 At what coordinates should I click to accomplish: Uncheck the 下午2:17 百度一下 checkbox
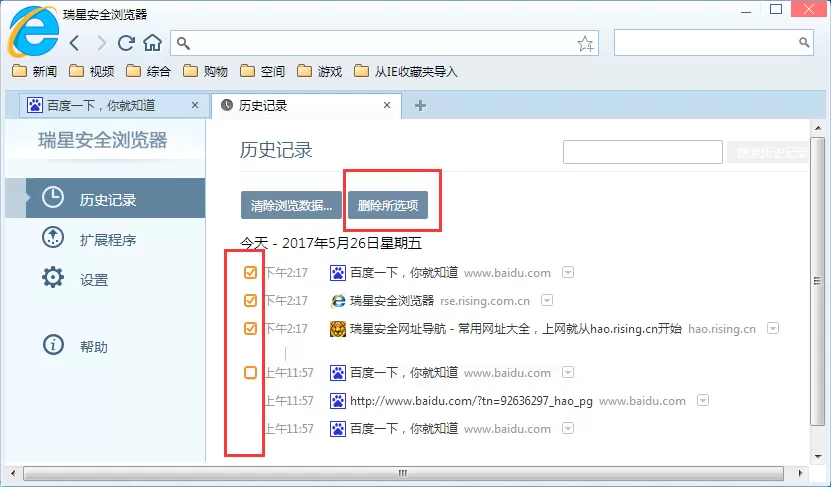coord(250,272)
